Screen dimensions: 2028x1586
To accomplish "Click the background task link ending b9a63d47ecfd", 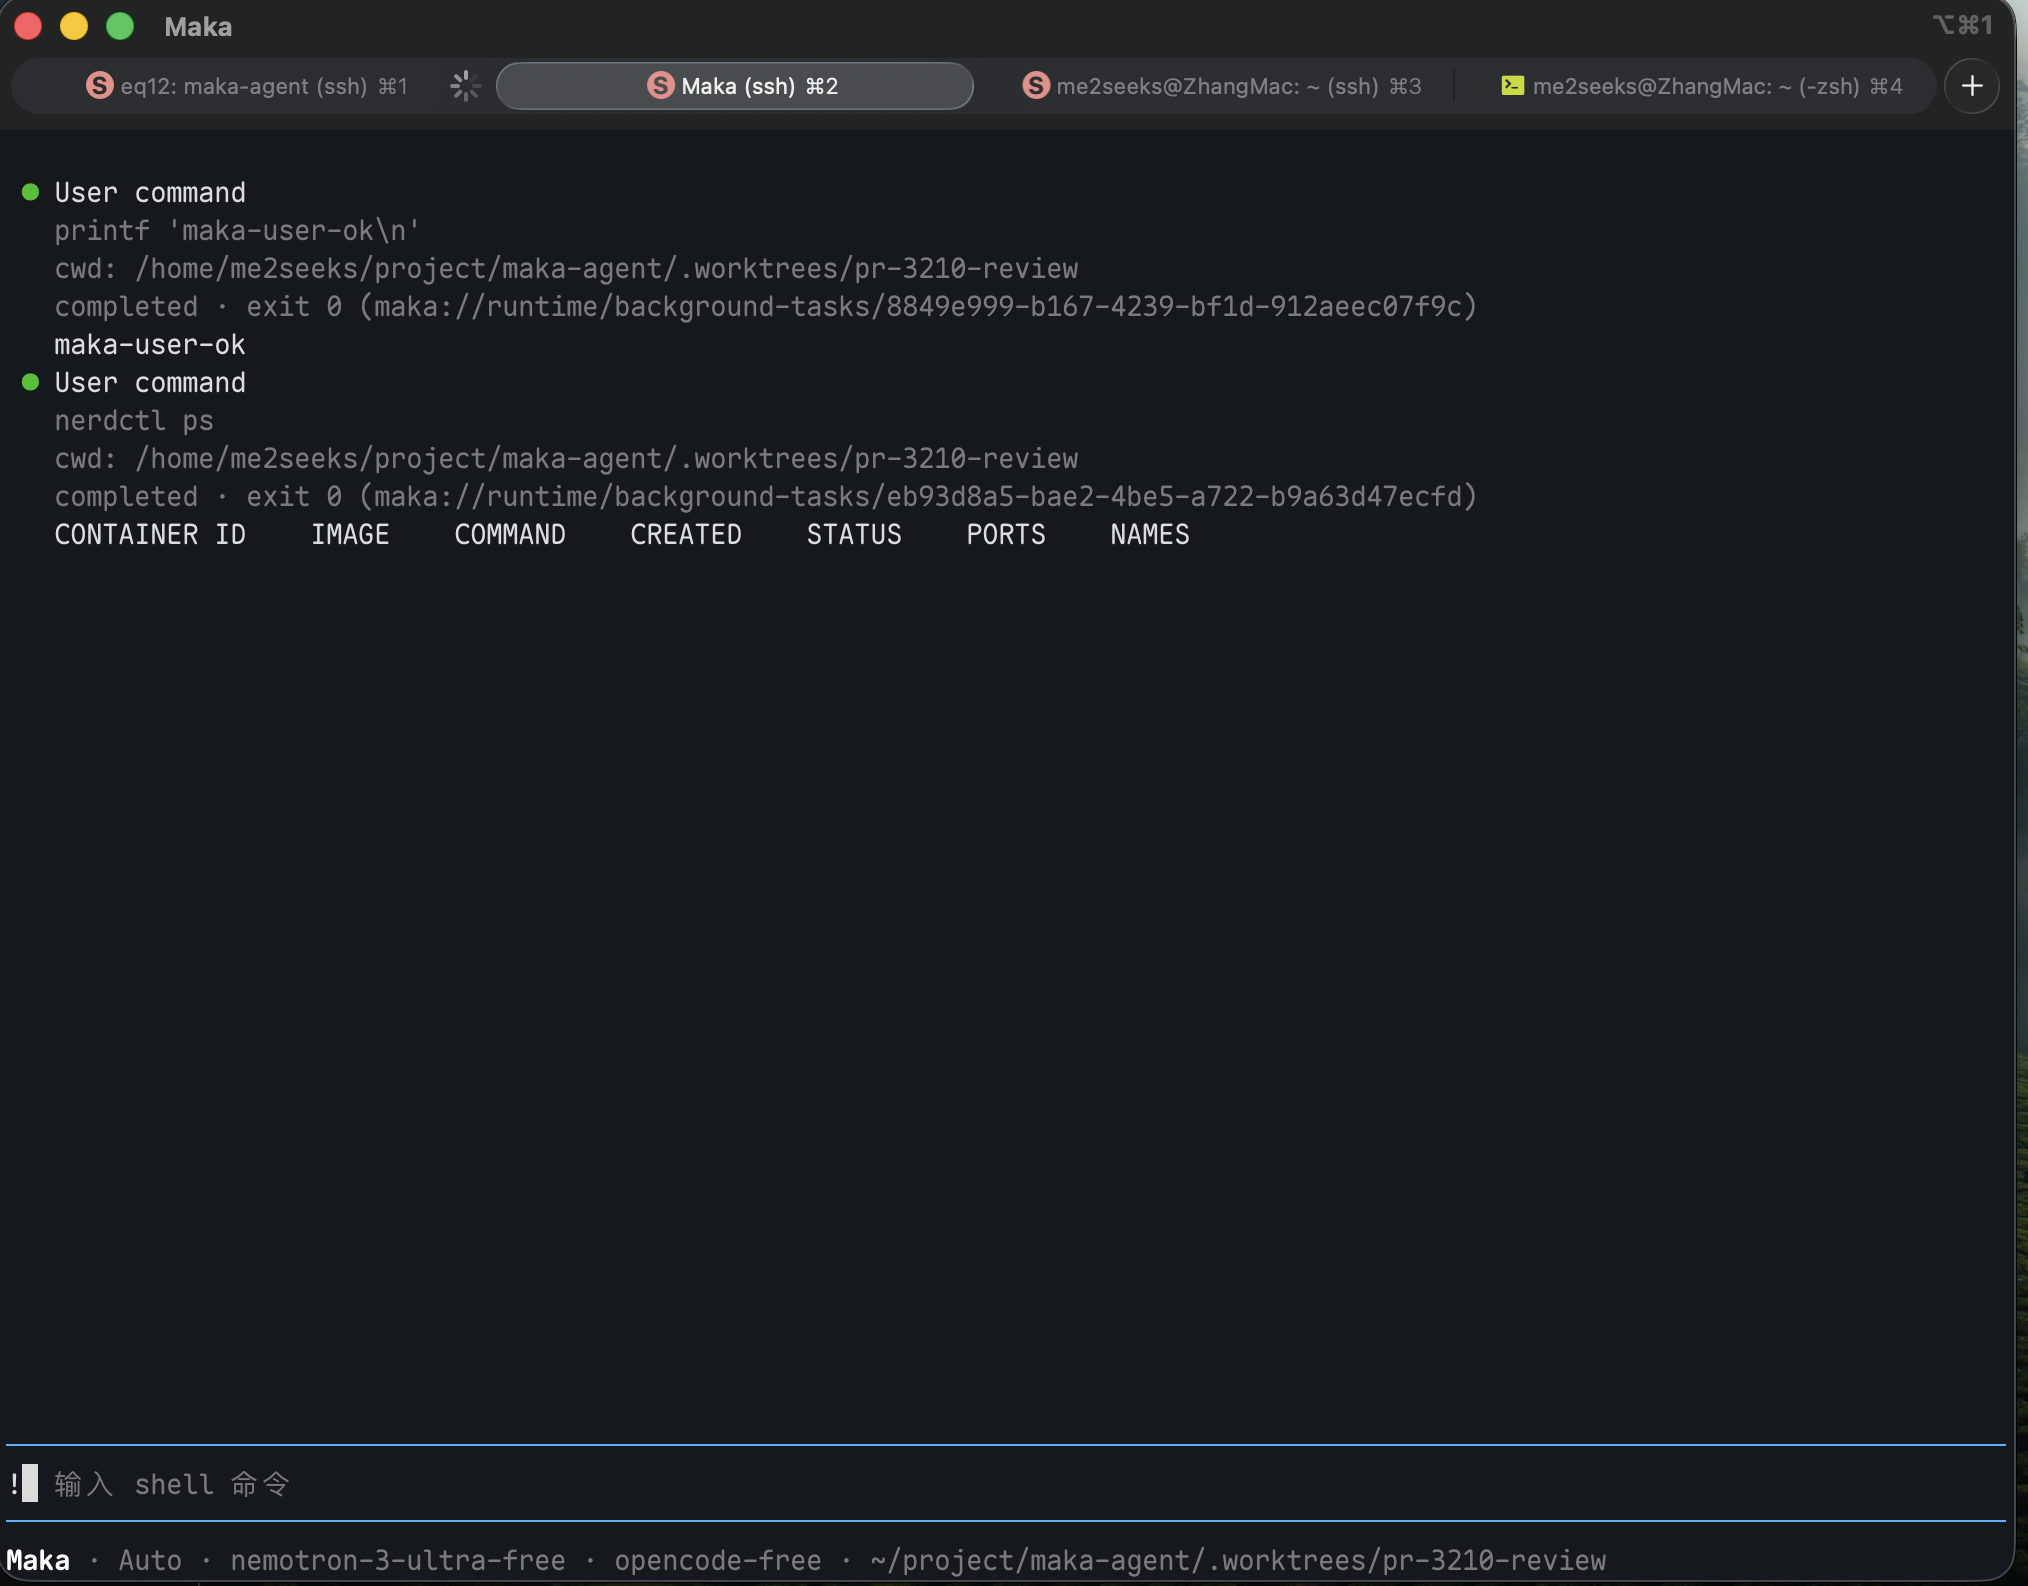I will click(x=917, y=497).
